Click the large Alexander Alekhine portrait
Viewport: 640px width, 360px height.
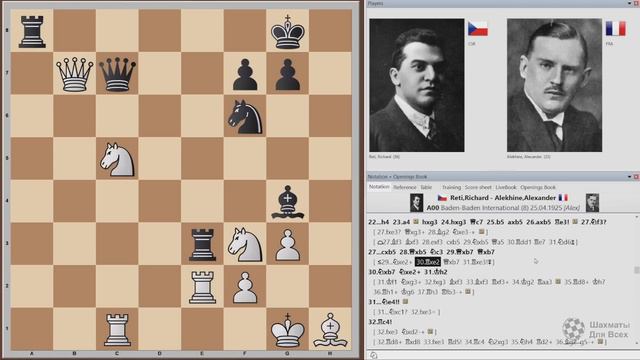pyautogui.click(x=554, y=85)
